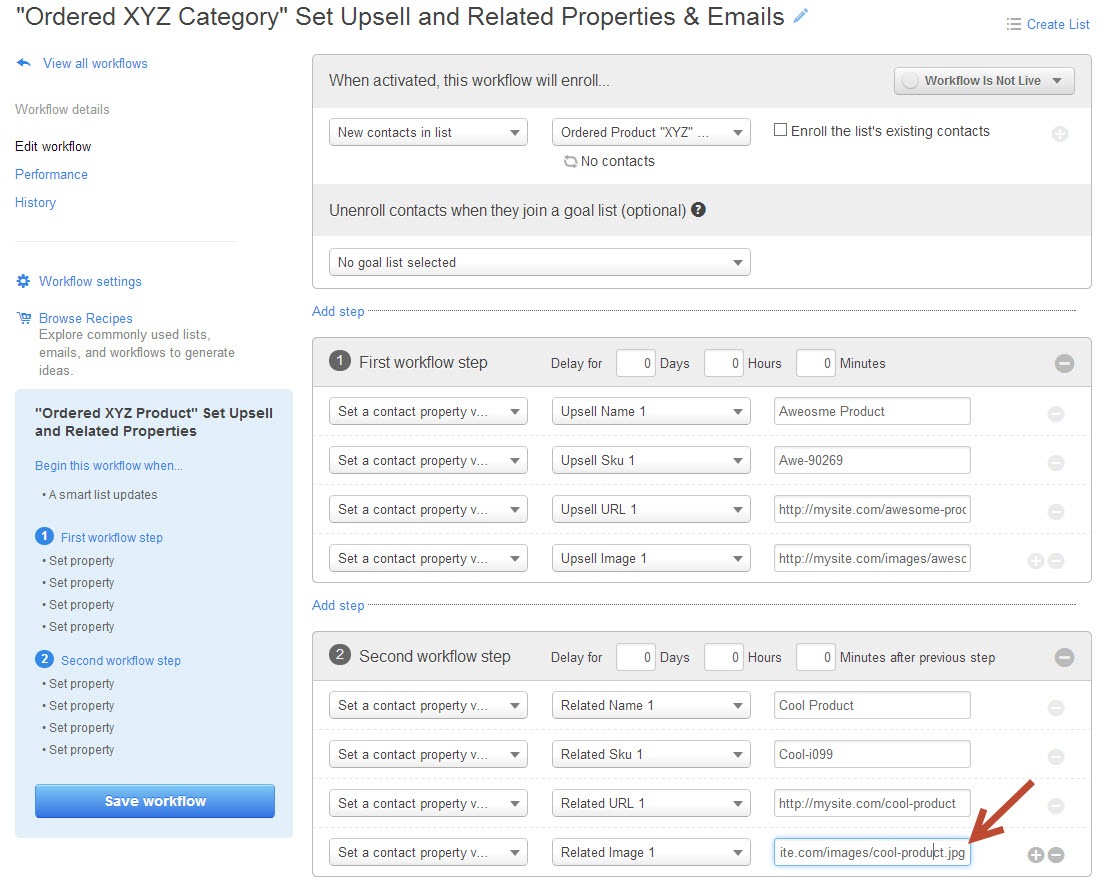This screenshot has height=884, width=1113.
Task: Click the back arrow beside View all workflows
Action: tap(24, 63)
